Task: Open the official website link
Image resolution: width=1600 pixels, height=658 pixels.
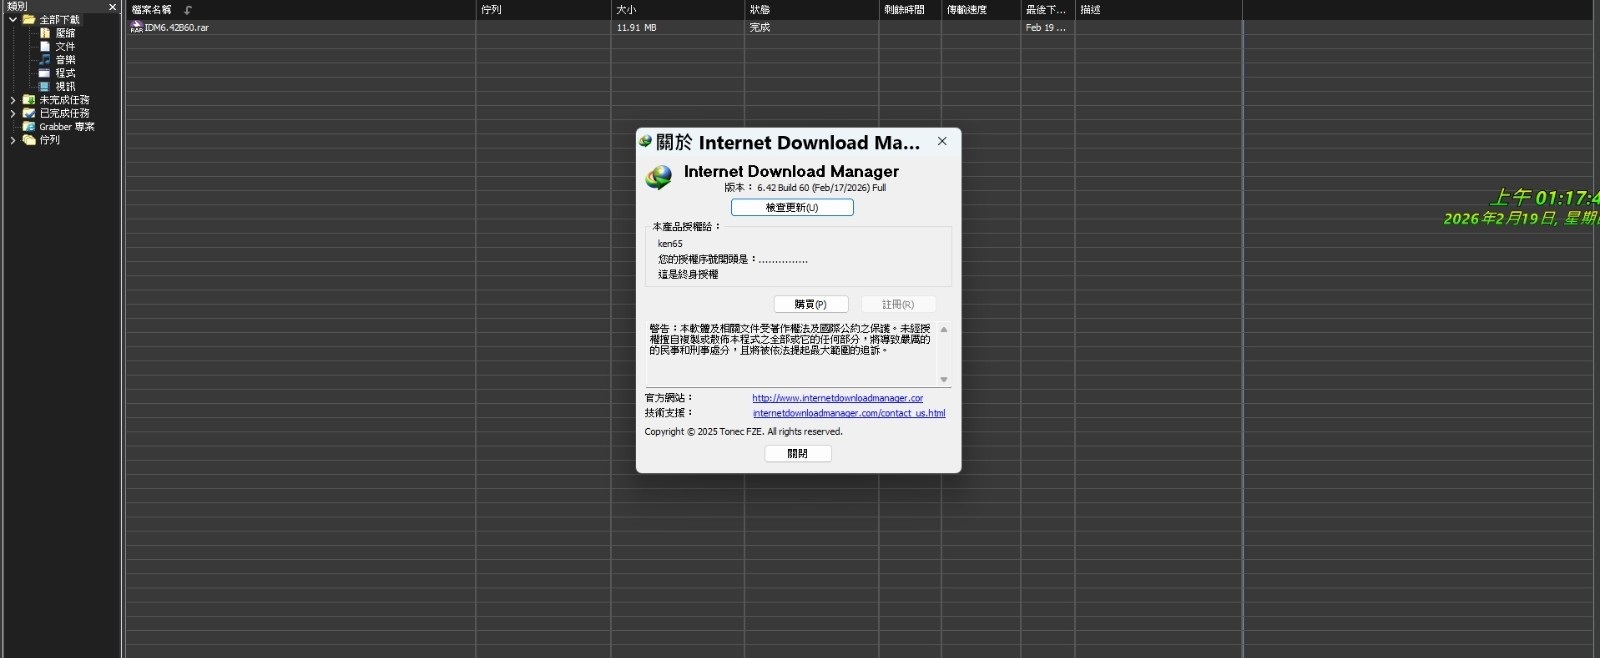Action: click(837, 398)
